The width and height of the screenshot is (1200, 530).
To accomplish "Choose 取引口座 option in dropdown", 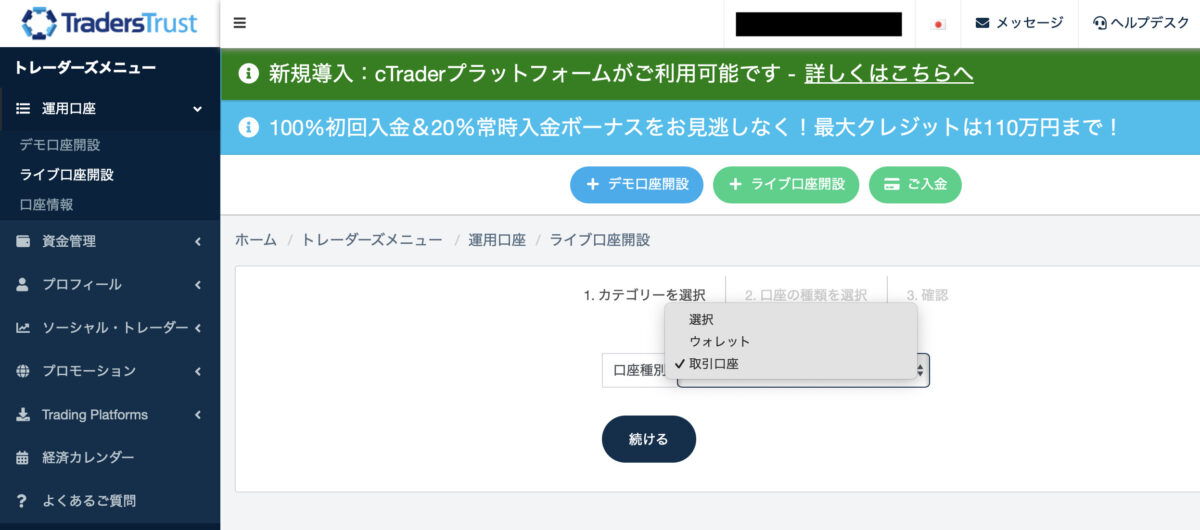I will [x=714, y=364].
